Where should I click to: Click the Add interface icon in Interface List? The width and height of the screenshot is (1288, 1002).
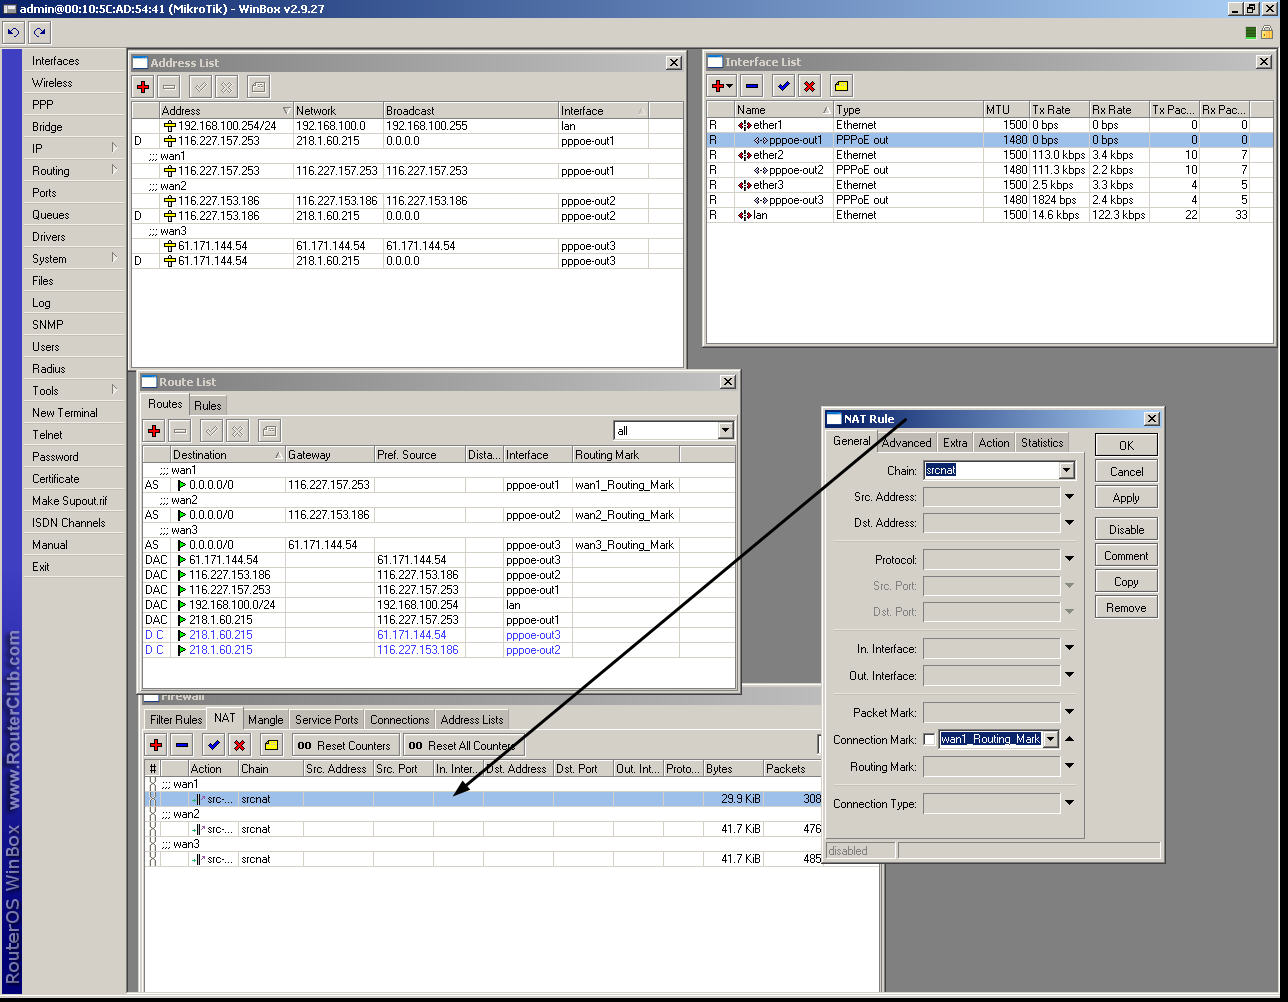tap(720, 86)
